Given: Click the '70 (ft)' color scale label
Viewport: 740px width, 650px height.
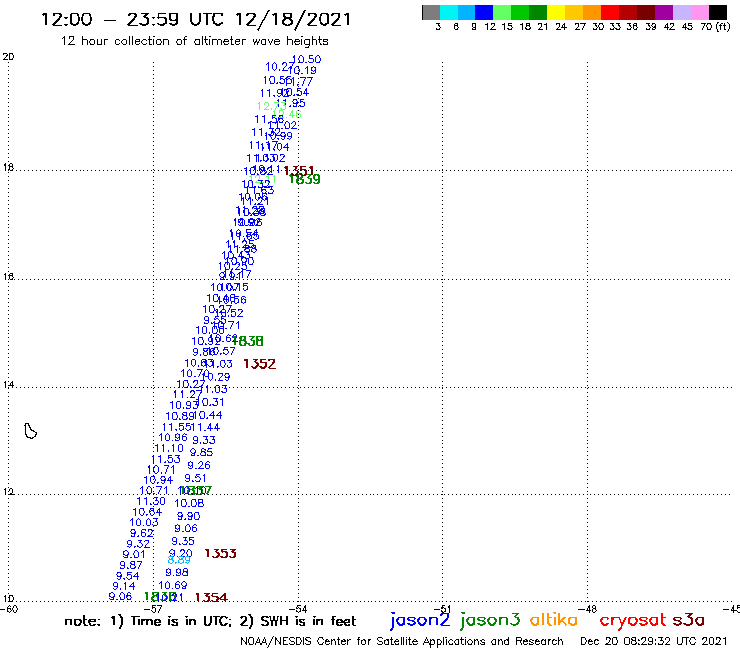Looking at the screenshot, I should pos(715,26).
